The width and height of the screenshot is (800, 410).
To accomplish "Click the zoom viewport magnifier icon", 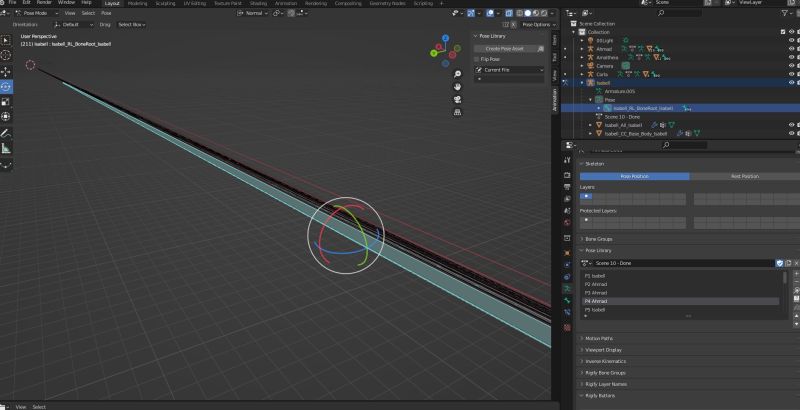I will pos(457,74).
